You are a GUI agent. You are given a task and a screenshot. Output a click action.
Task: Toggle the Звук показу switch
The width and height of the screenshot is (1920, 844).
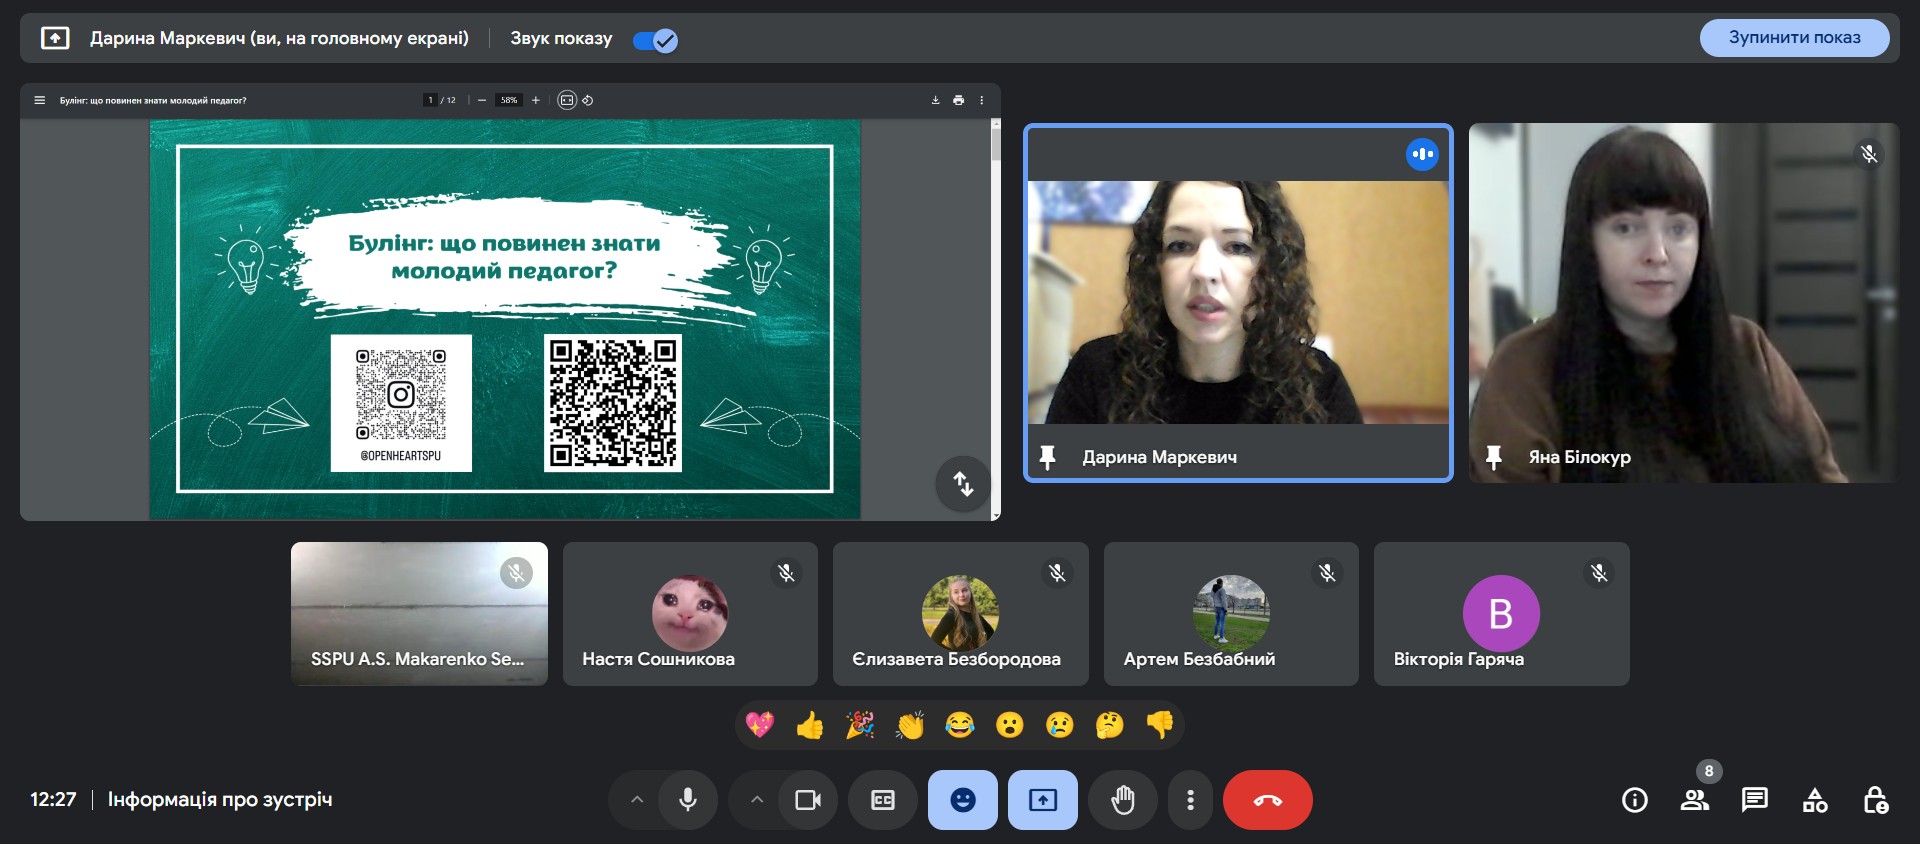click(x=655, y=40)
